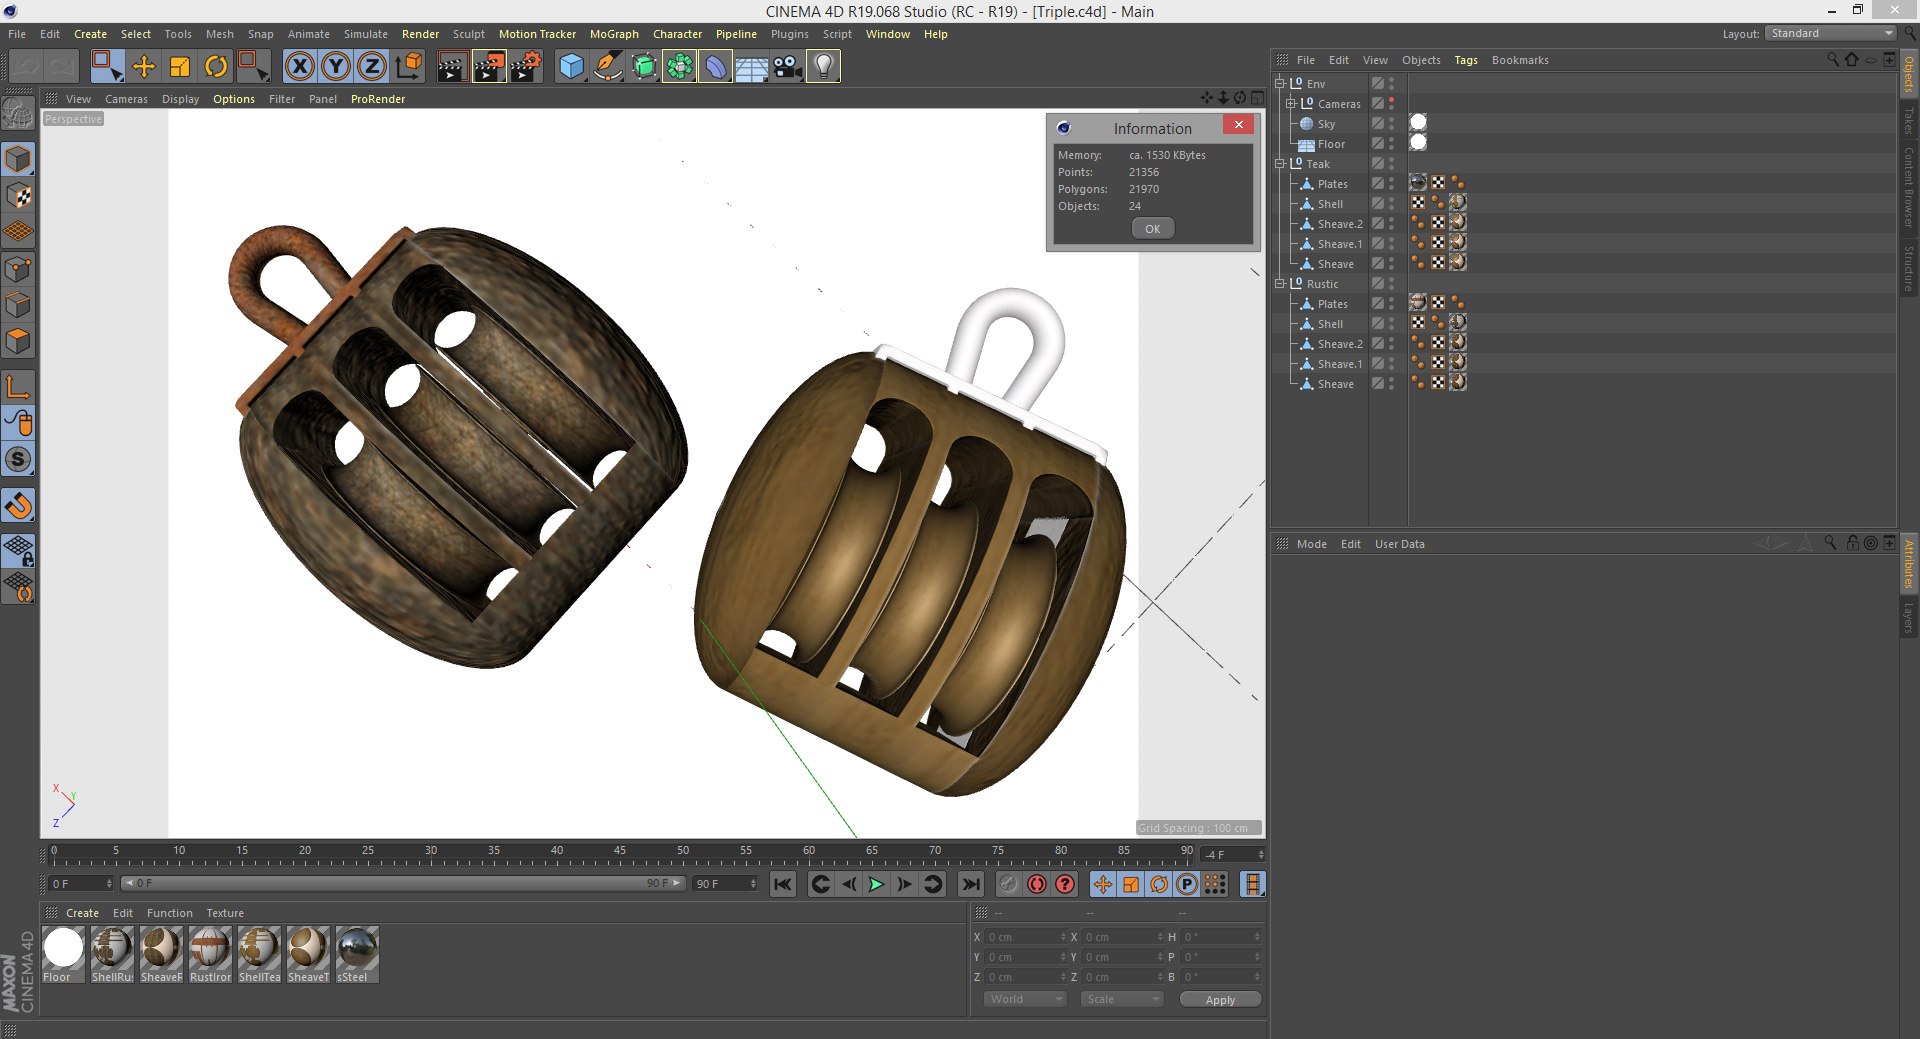
Task: Open Tags menu in Object Manager
Action: 1466,60
